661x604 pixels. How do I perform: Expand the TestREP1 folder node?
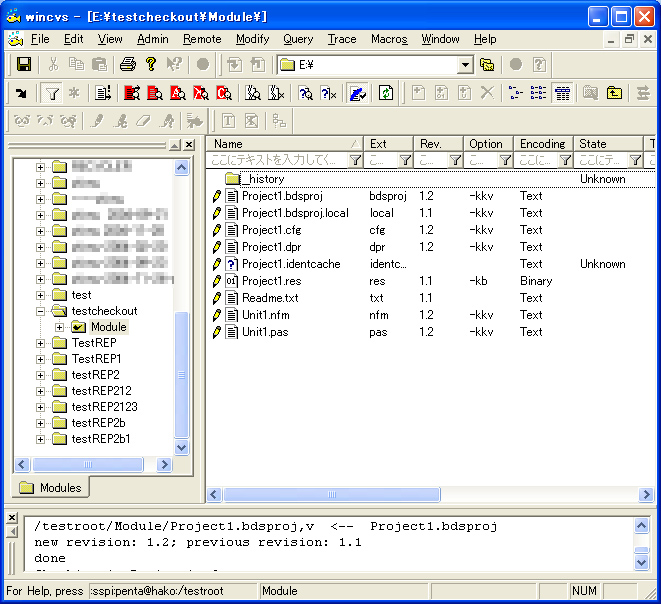click(40, 359)
